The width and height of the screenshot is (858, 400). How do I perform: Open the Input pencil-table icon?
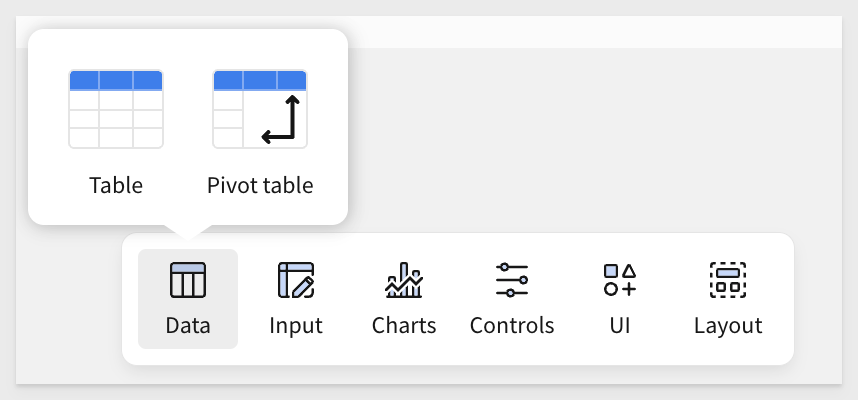coord(295,280)
